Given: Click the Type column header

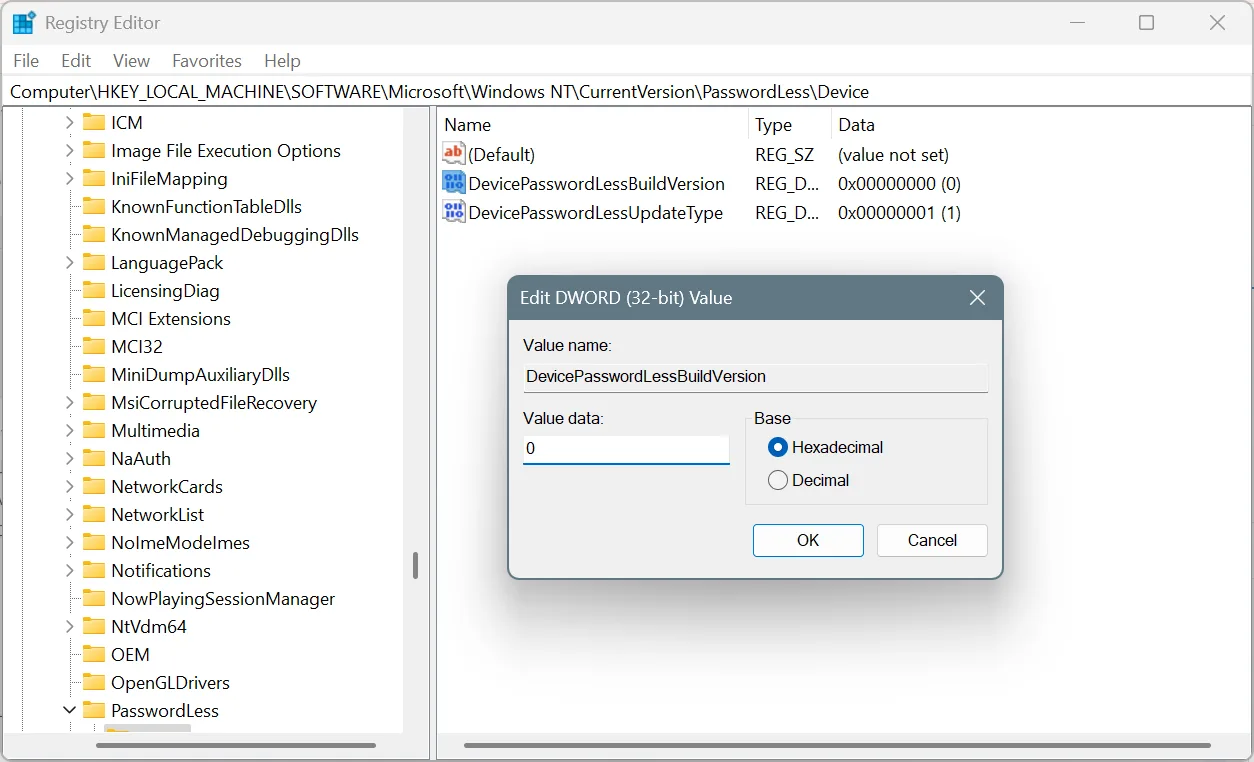Looking at the screenshot, I should tap(790, 125).
